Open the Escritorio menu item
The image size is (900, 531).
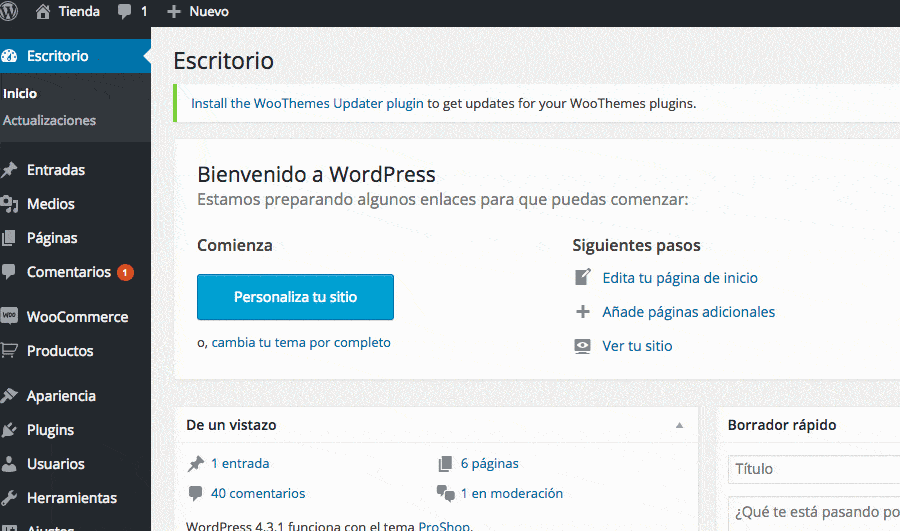point(75,56)
